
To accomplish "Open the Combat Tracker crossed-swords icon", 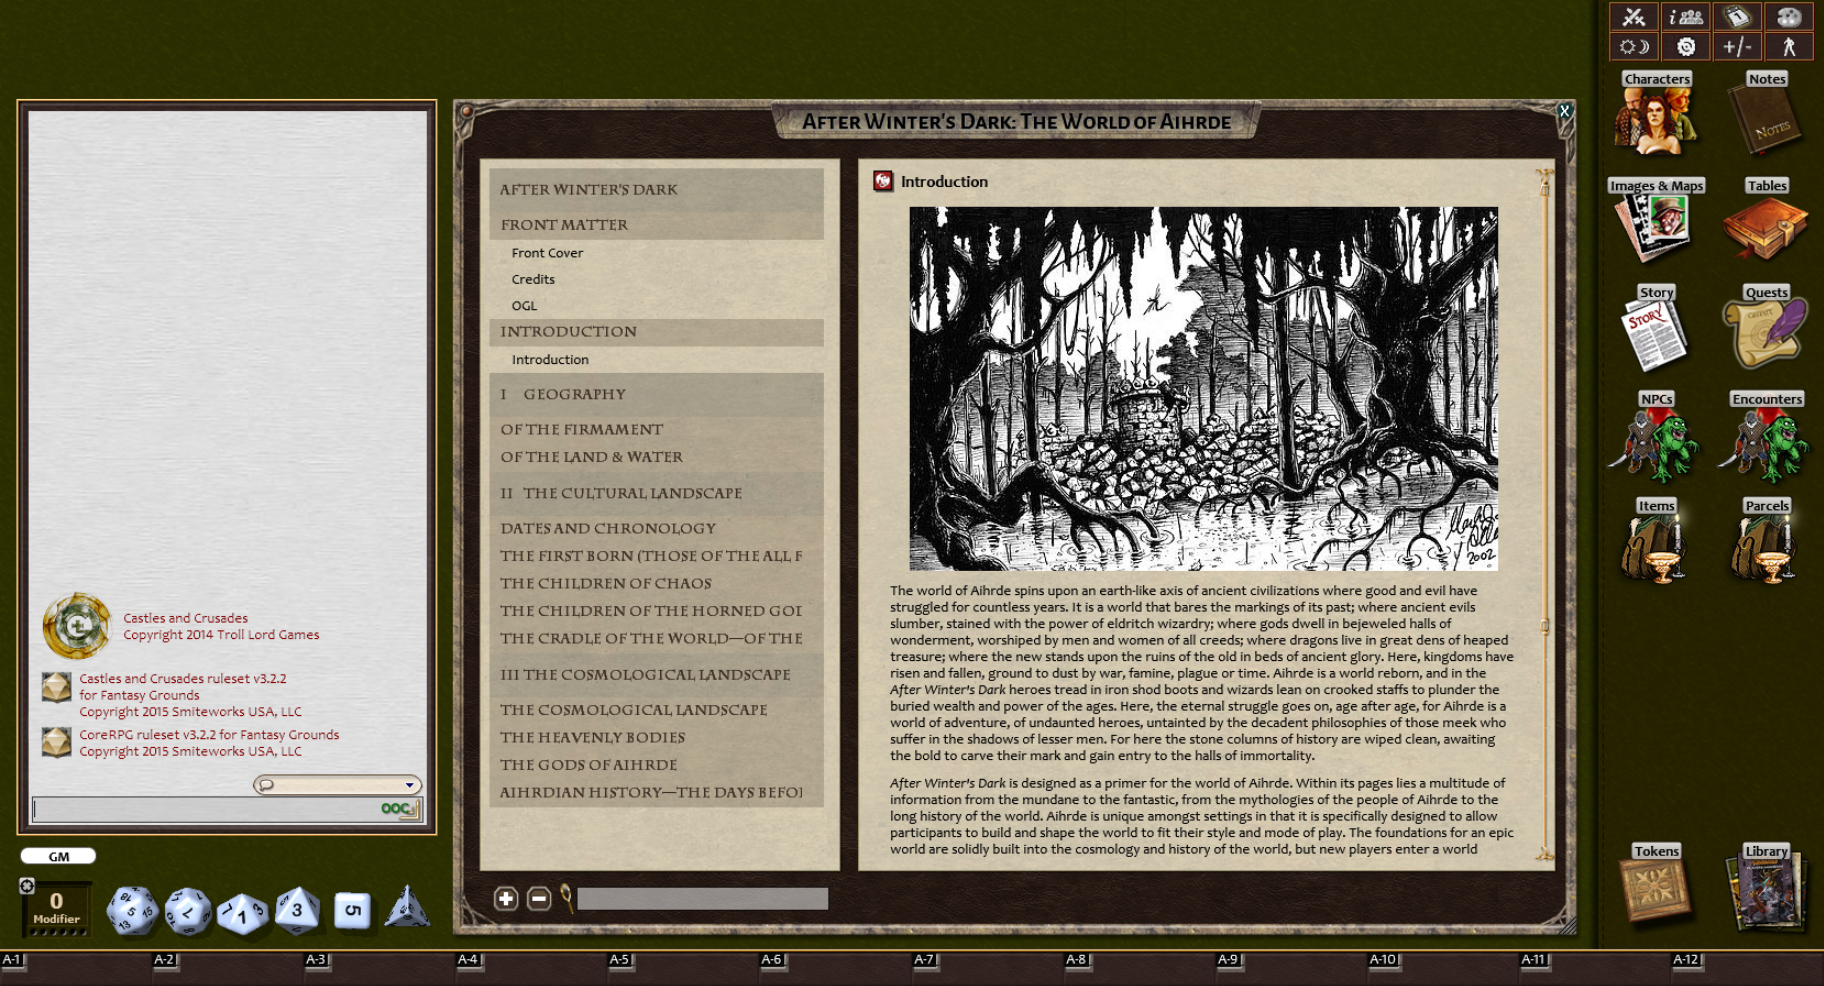I will point(1634,17).
